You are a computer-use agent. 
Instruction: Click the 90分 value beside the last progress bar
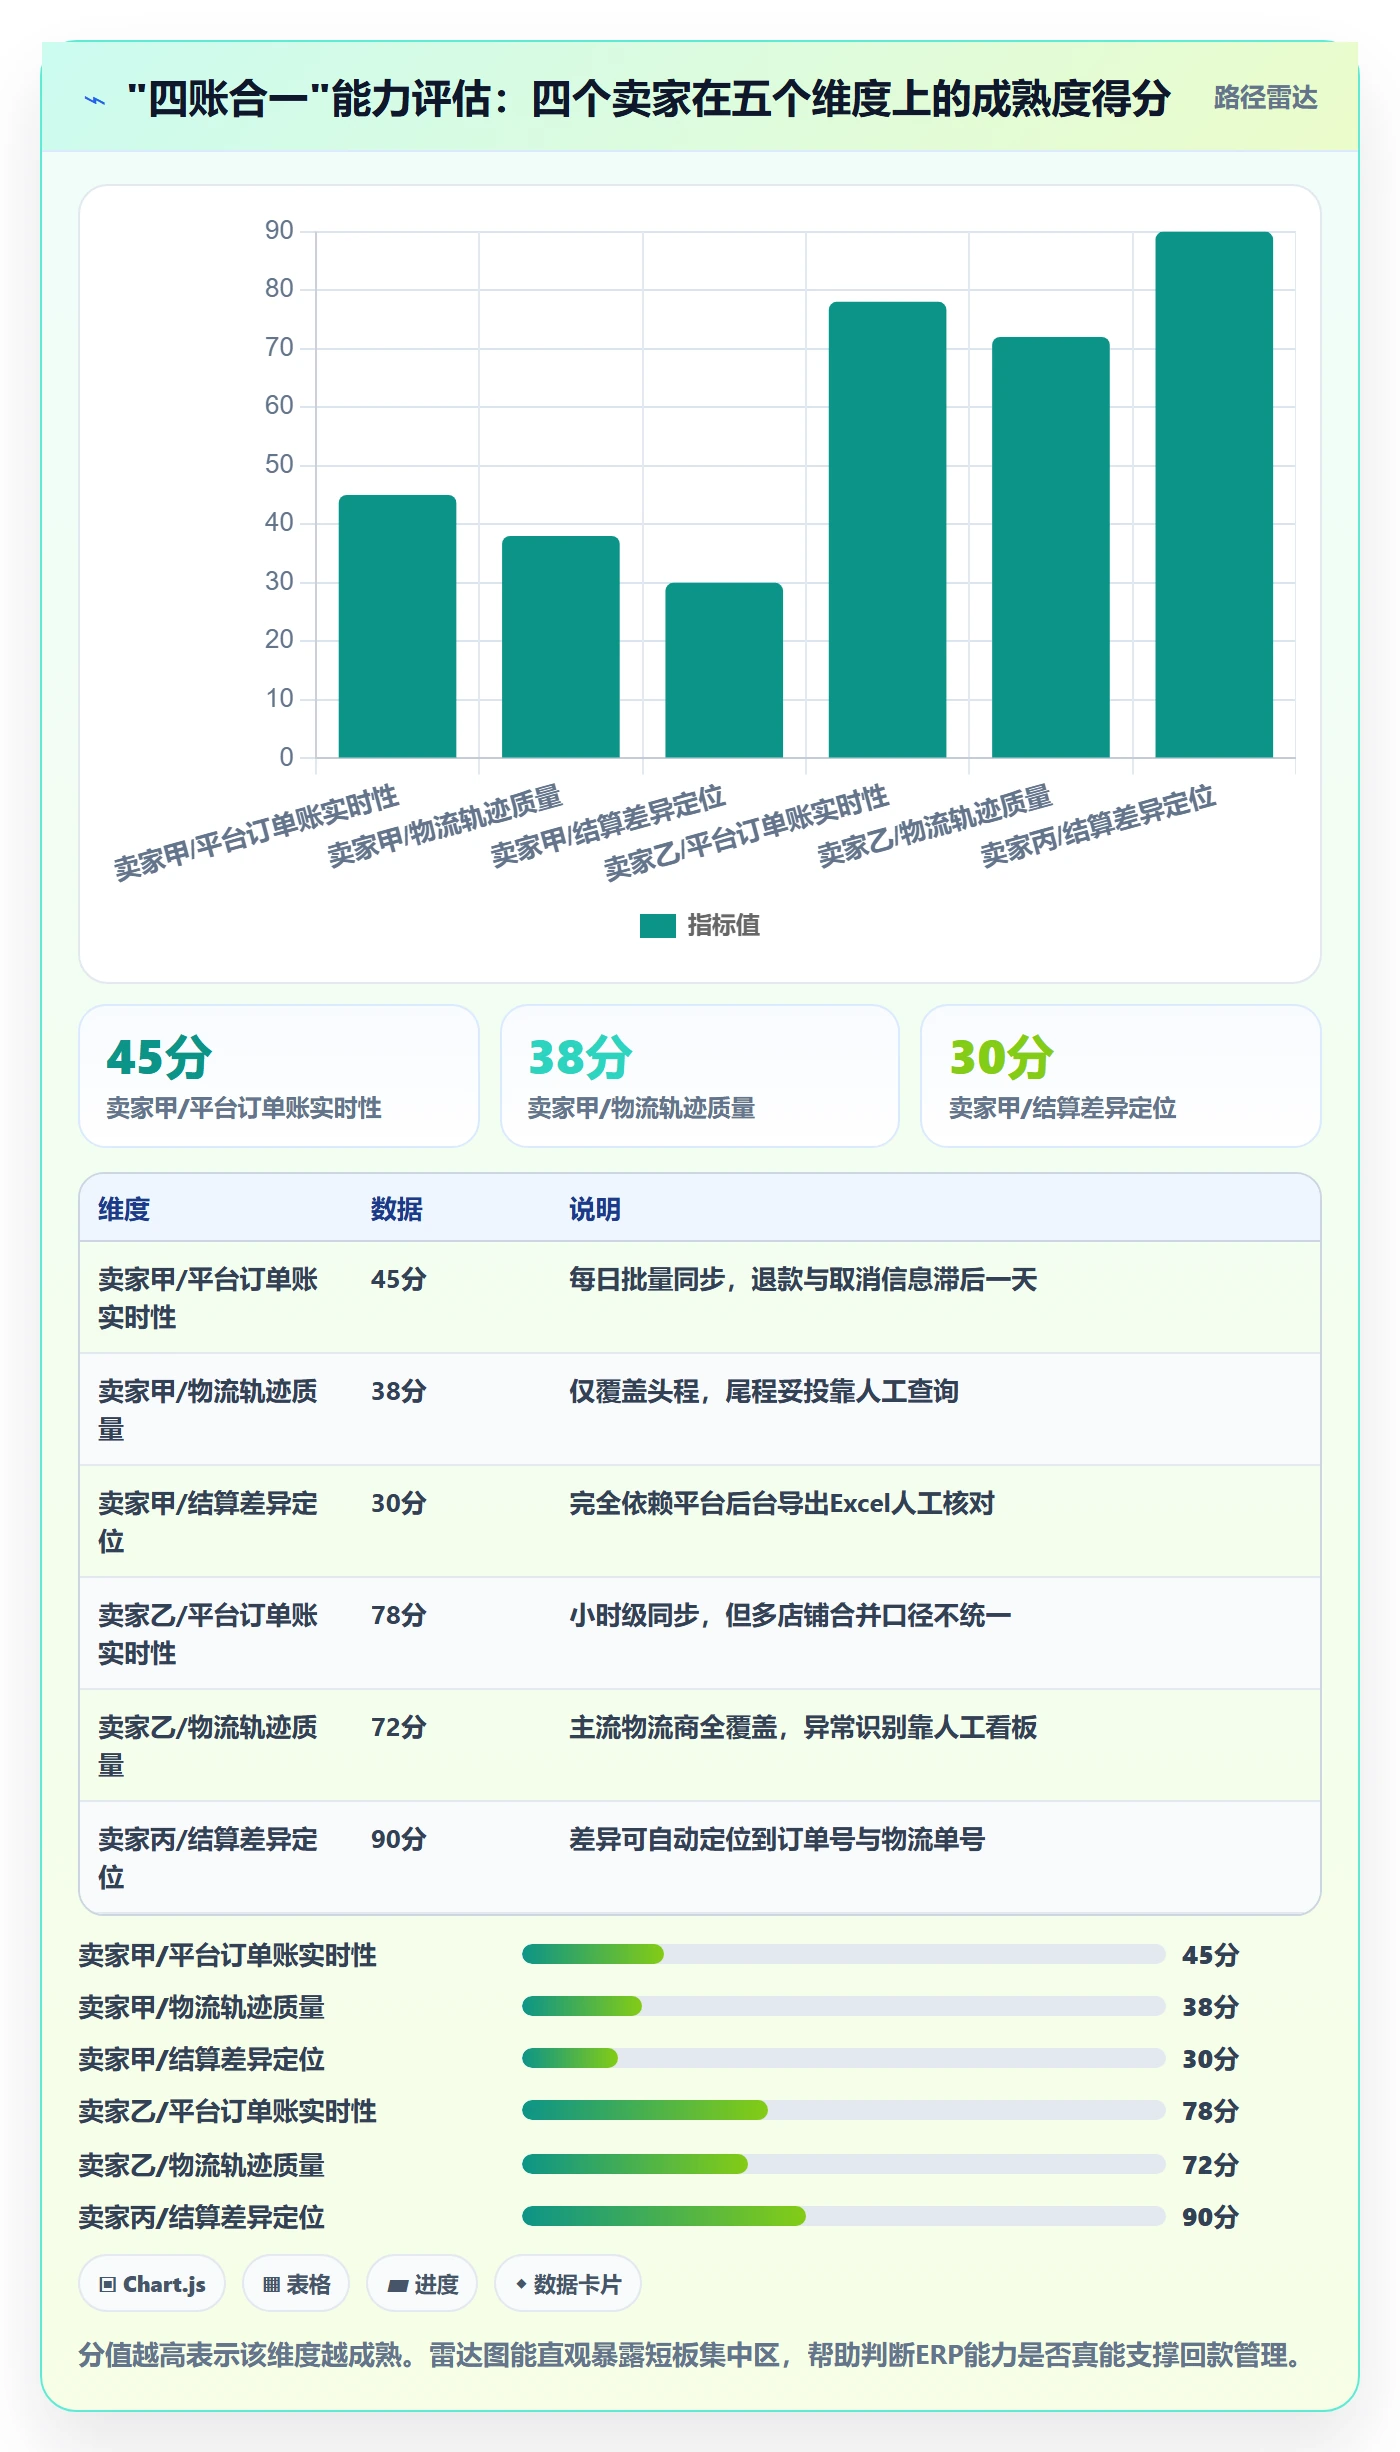(x=1210, y=2217)
